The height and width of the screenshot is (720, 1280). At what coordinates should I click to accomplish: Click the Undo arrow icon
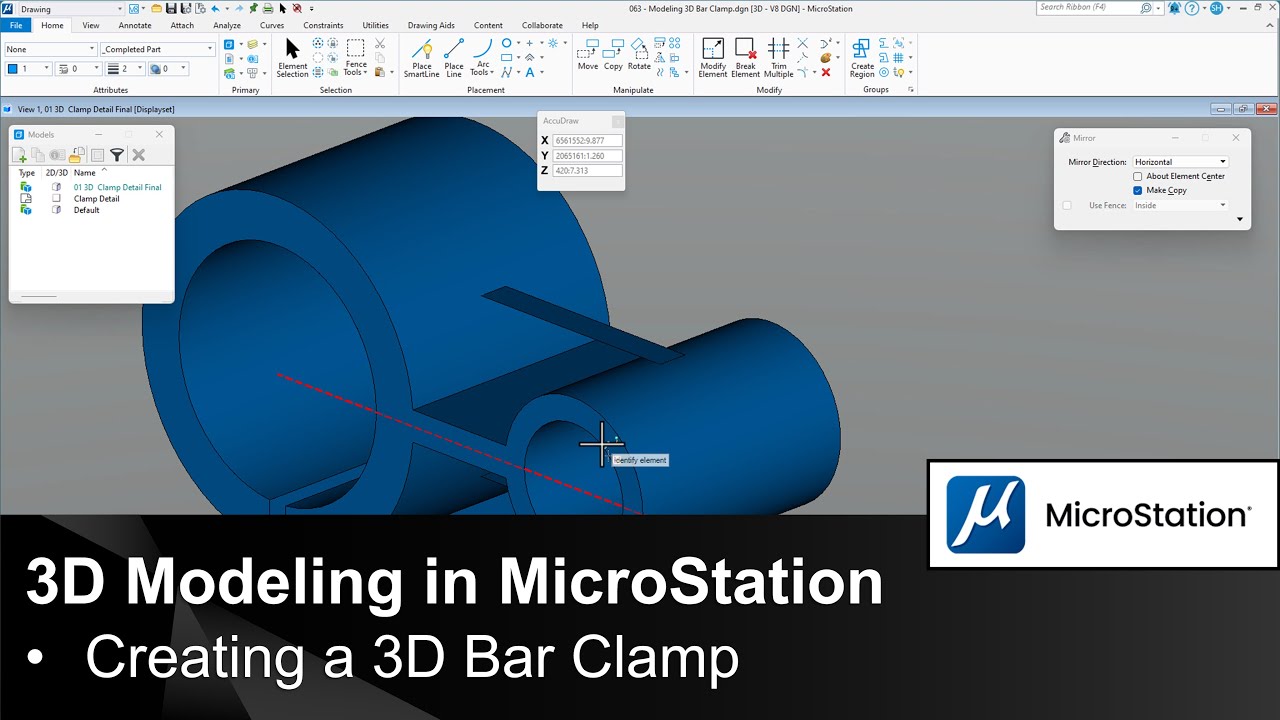pos(215,8)
